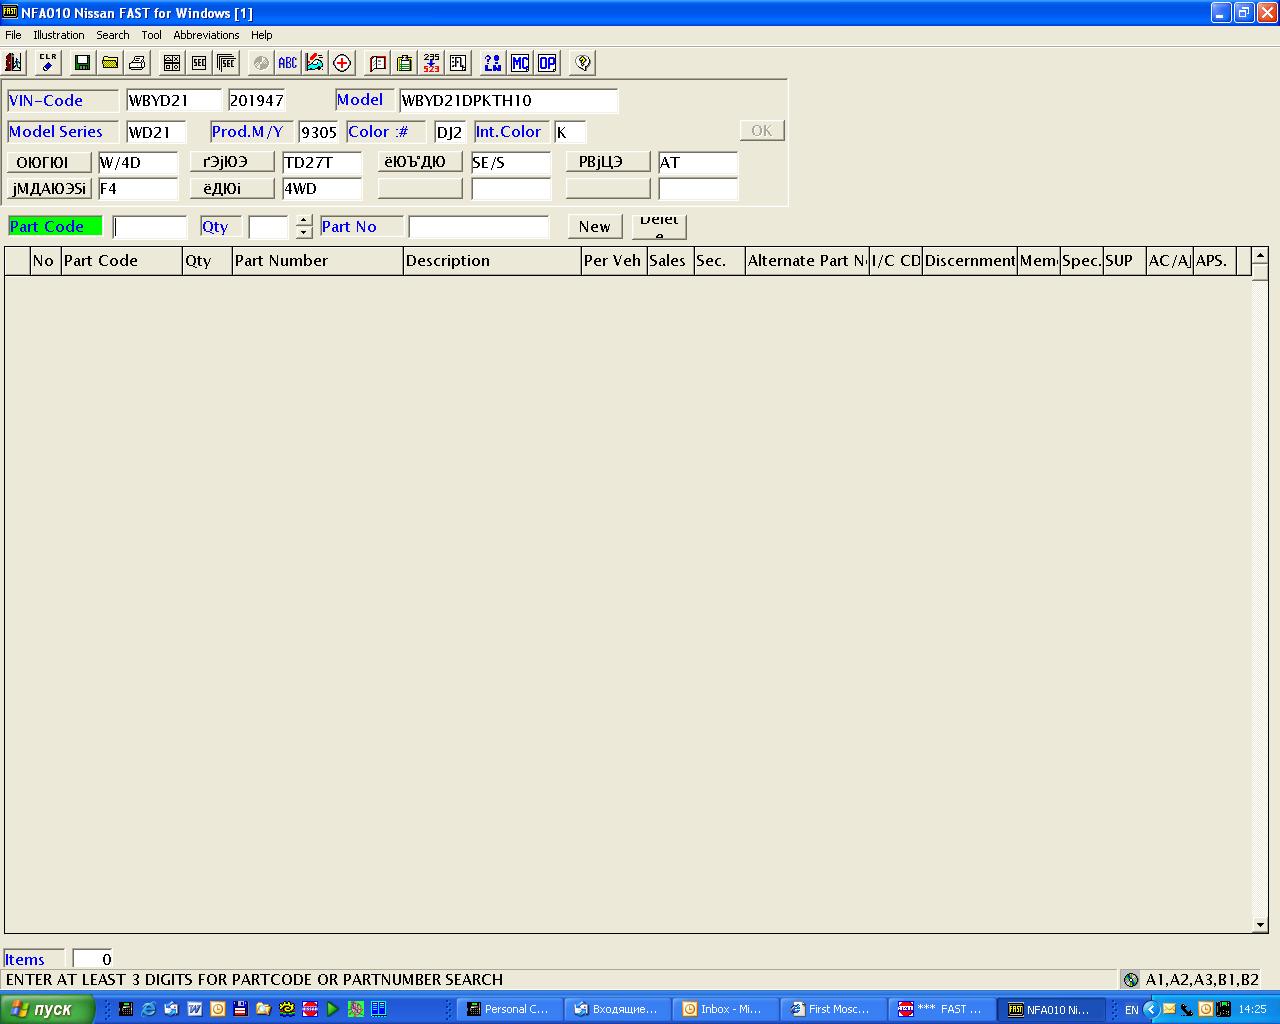This screenshot has height=1024, width=1280.
Task: Click the ОЮГЮI attribute button
Action: pyautogui.click(x=49, y=162)
